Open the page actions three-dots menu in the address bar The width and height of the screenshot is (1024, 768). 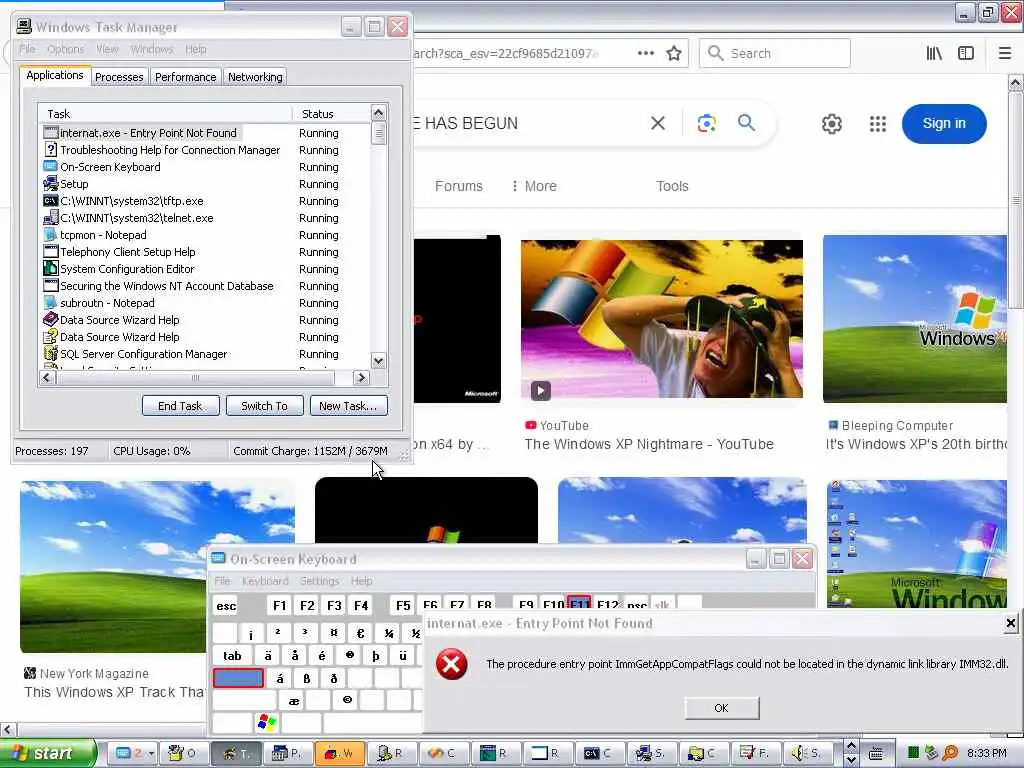(645, 54)
